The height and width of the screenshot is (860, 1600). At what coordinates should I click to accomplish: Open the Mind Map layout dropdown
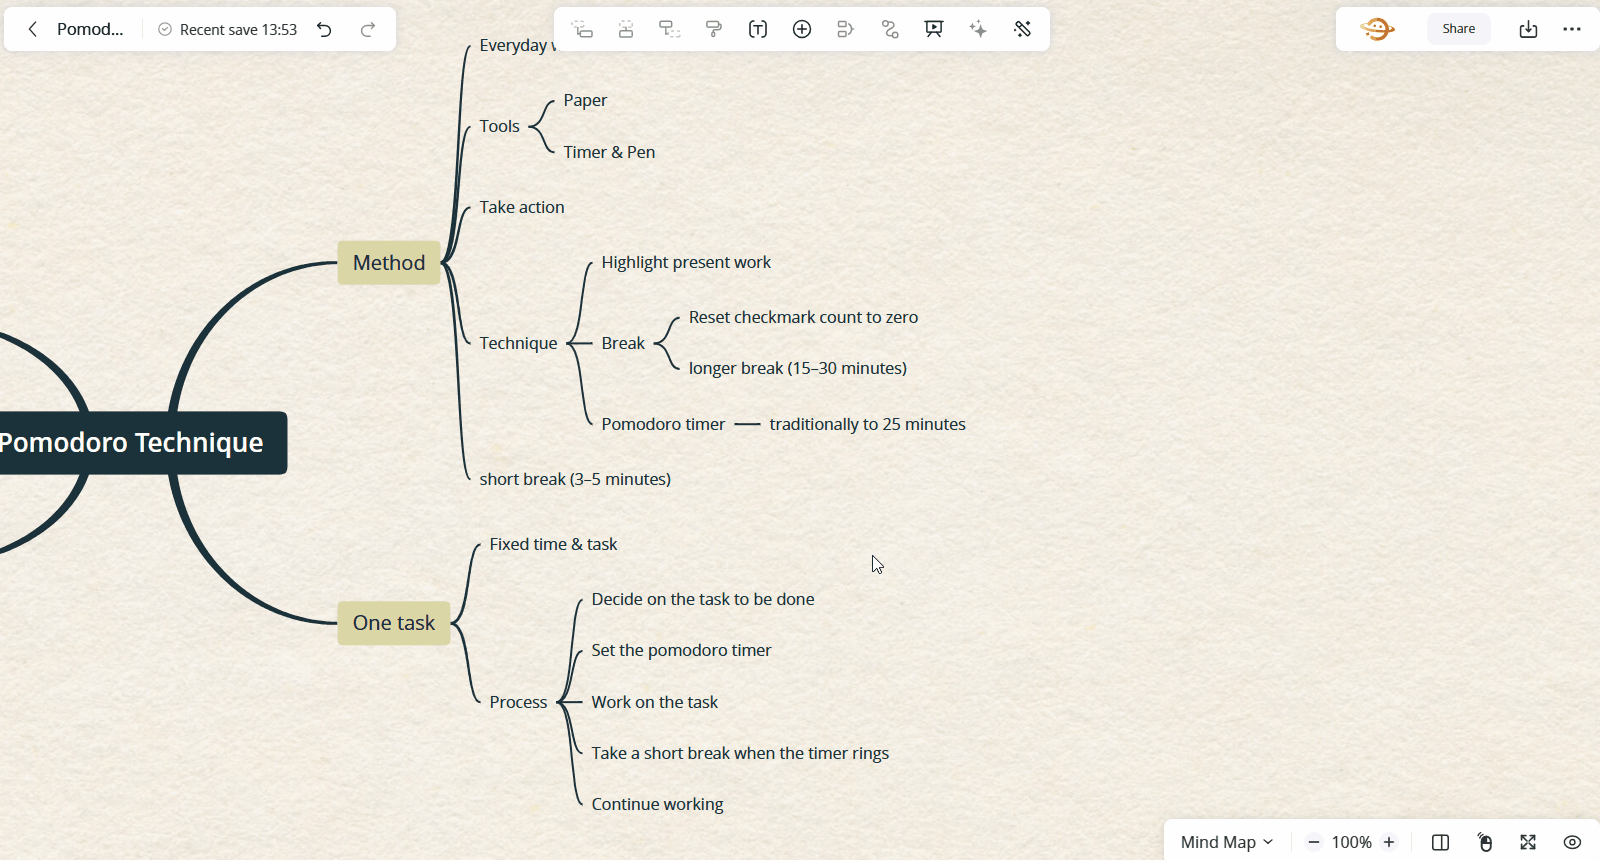1226,842
